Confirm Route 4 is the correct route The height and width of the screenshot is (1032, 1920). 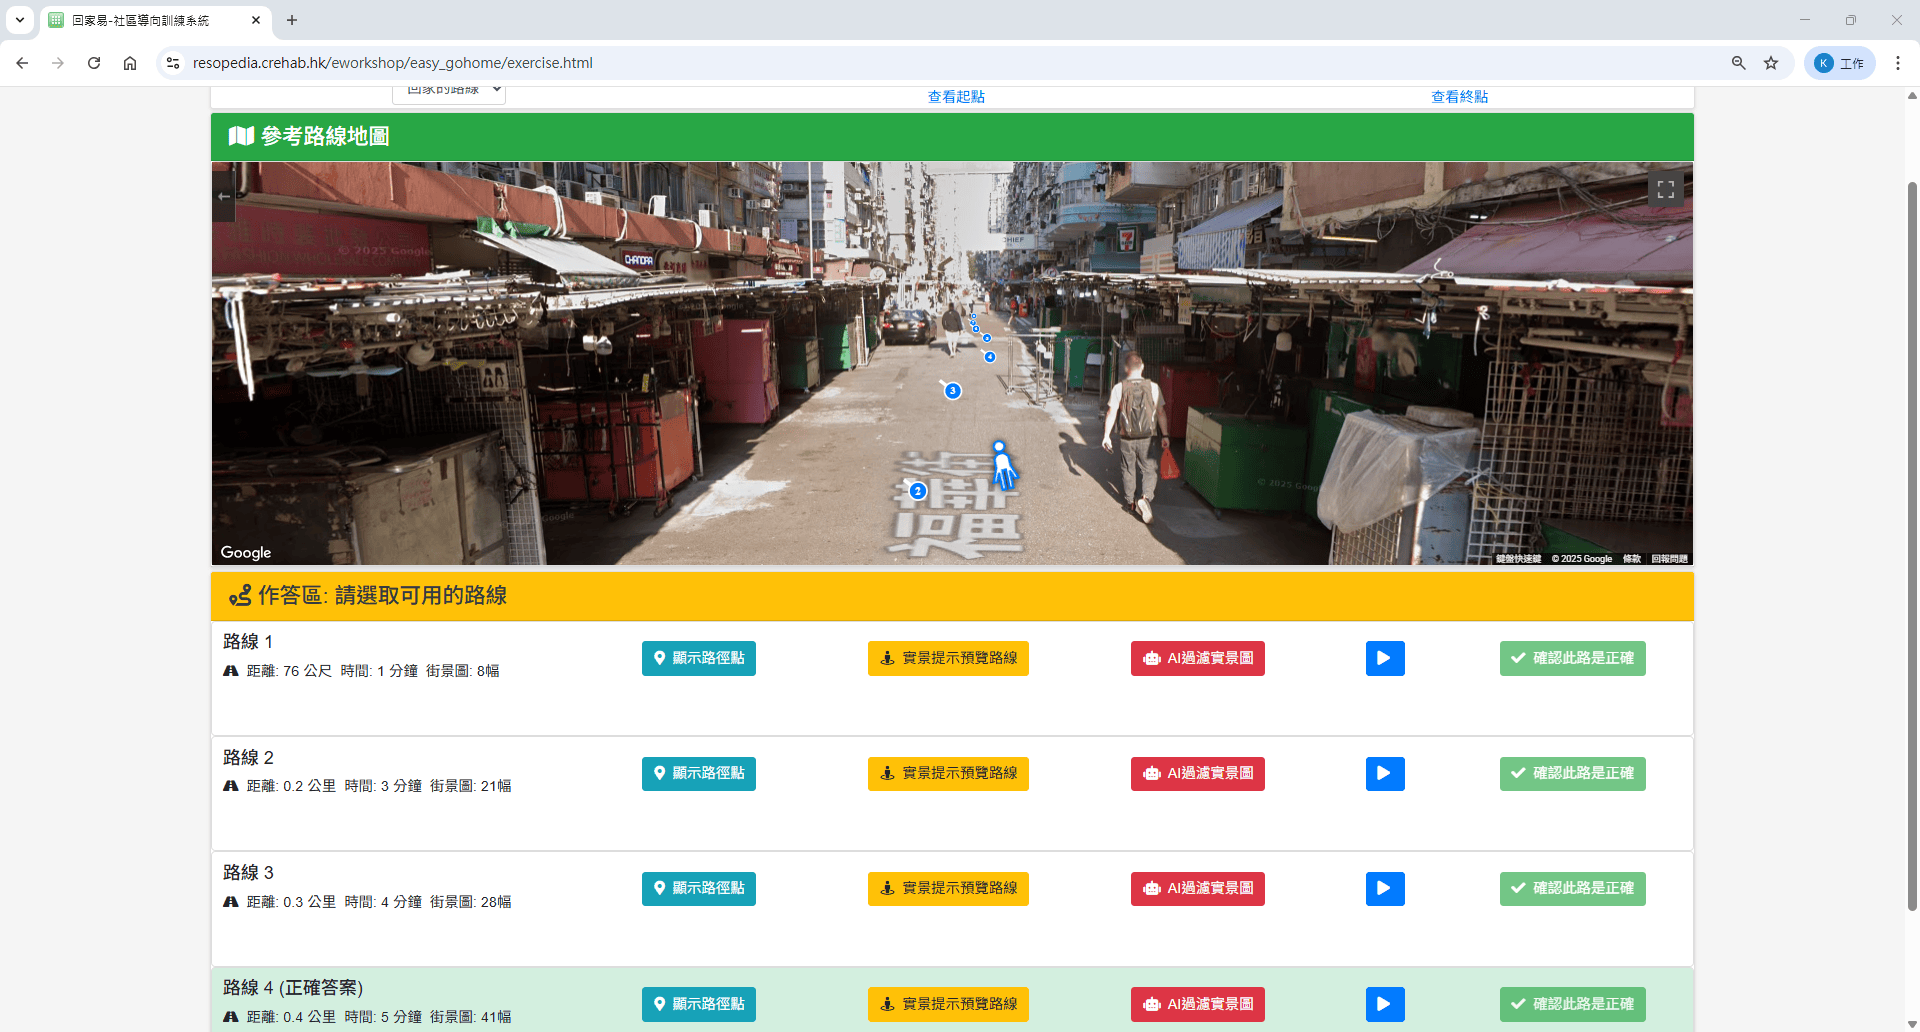(x=1572, y=1004)
